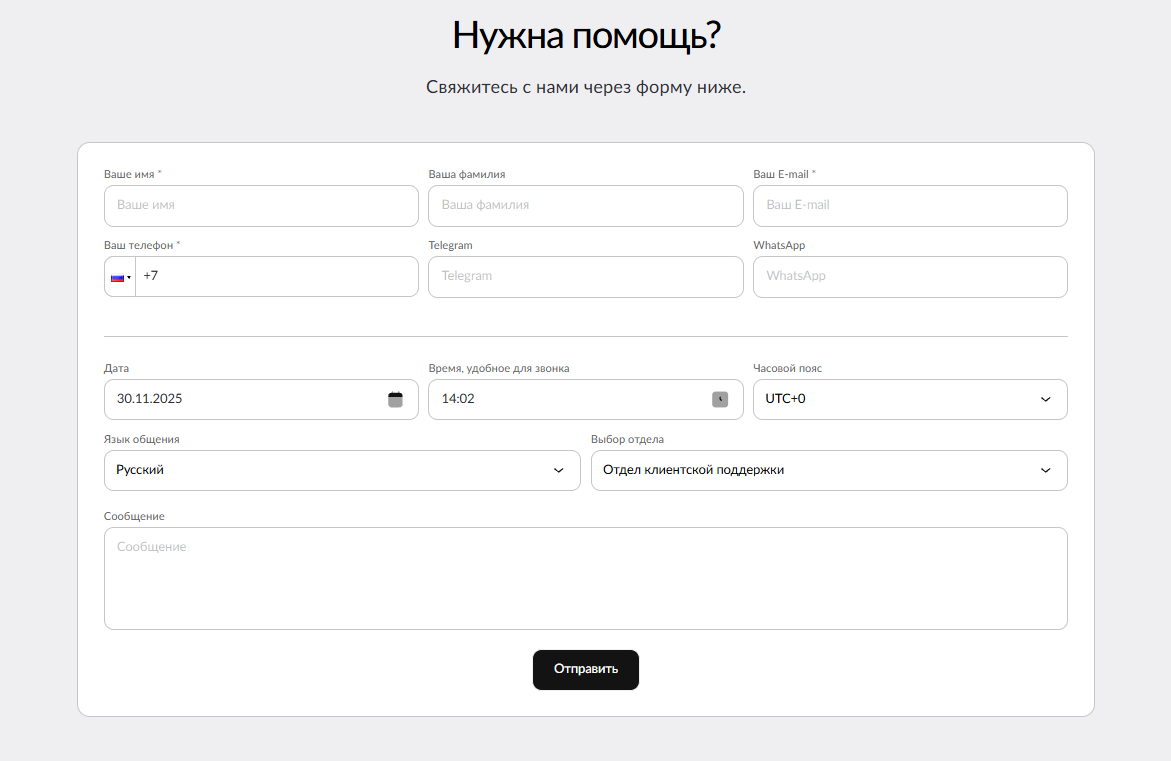Click into the Ваша фамилия field

coord(585,205)
